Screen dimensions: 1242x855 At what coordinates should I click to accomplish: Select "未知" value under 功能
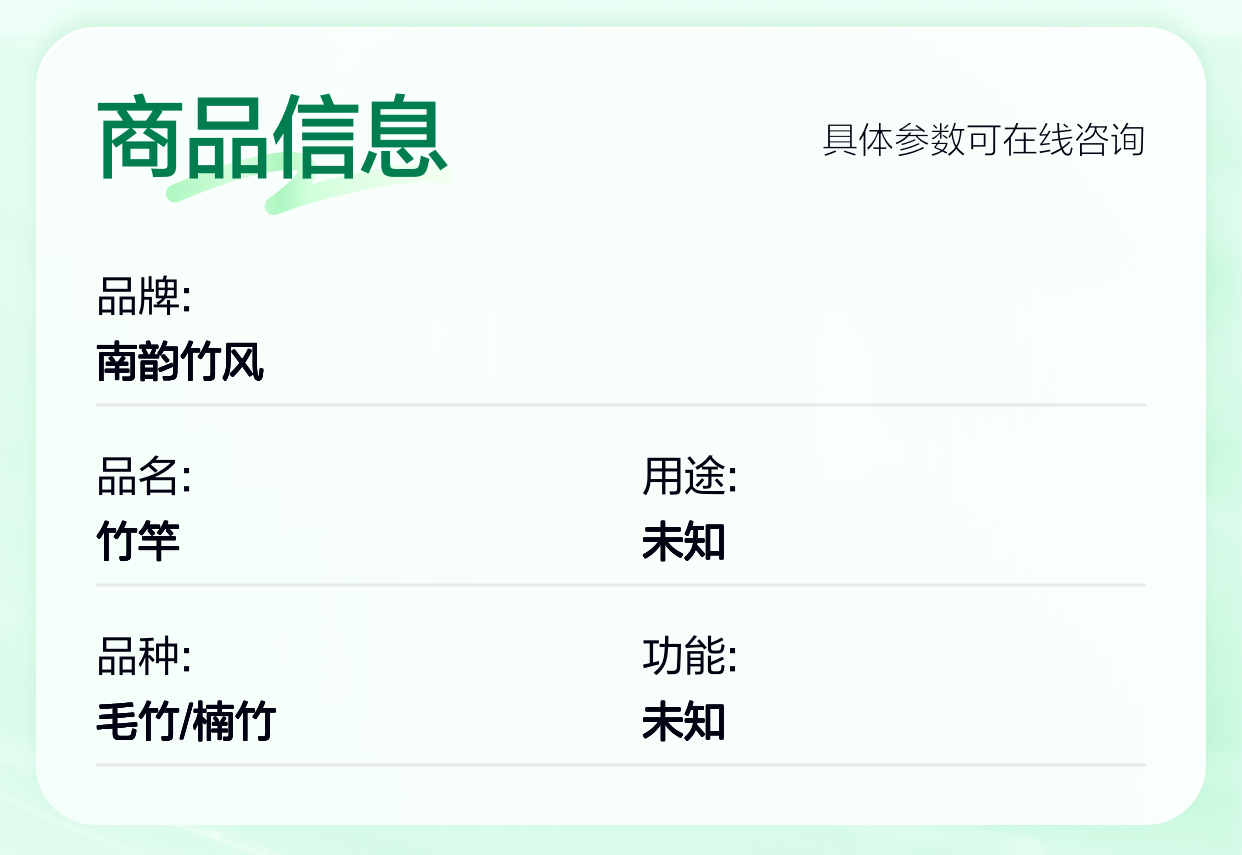tap(683, 722)
